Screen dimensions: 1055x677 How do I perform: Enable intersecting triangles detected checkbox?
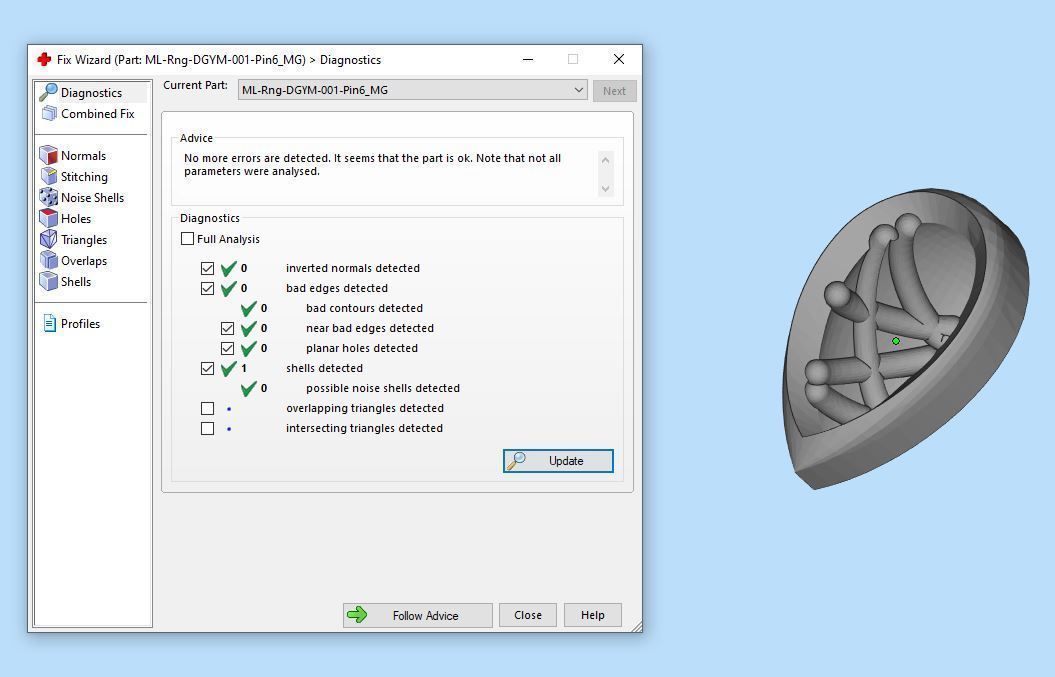207,429
